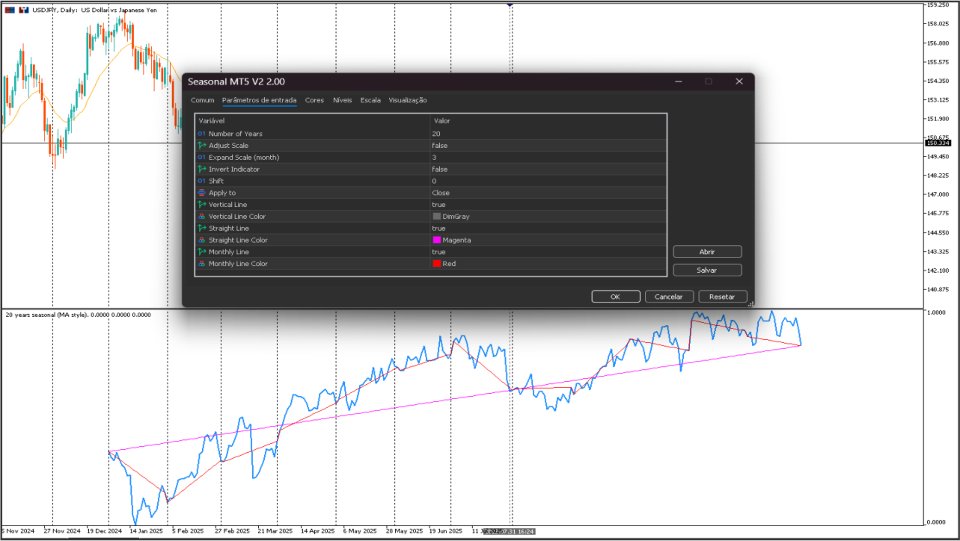Click the Shift parameter integer icon
This screenshot has height=541, width=960.
pyautogui.click(x=201, y=181)
